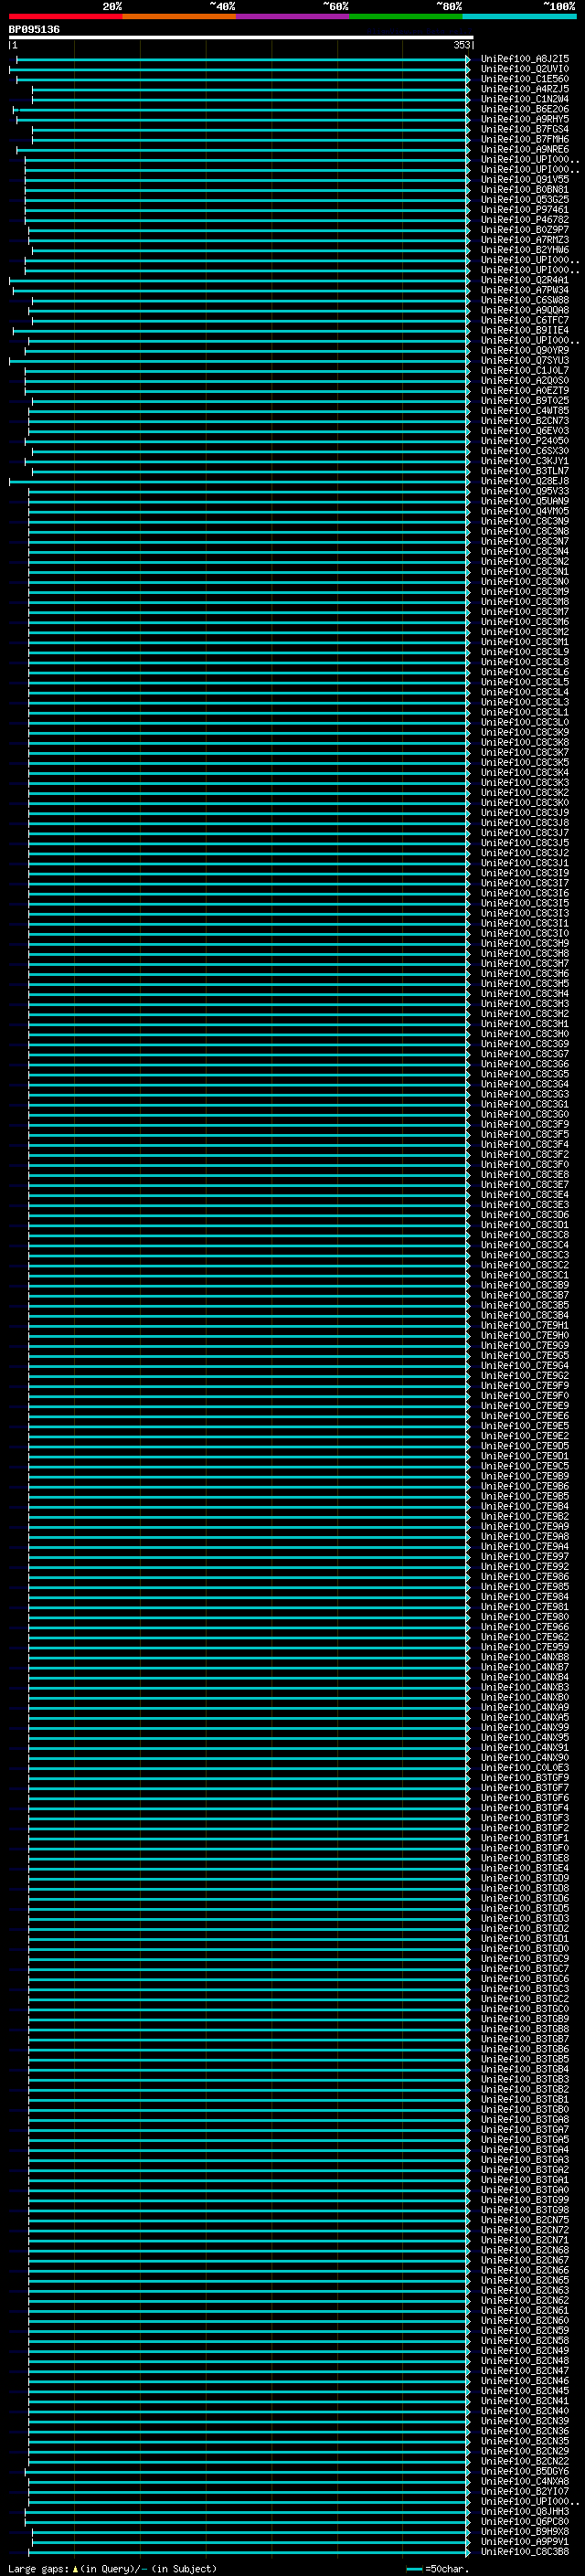Click the orange ~40% identity color bar
This screenshot has height=2576, width=585.
click(179, 16)
